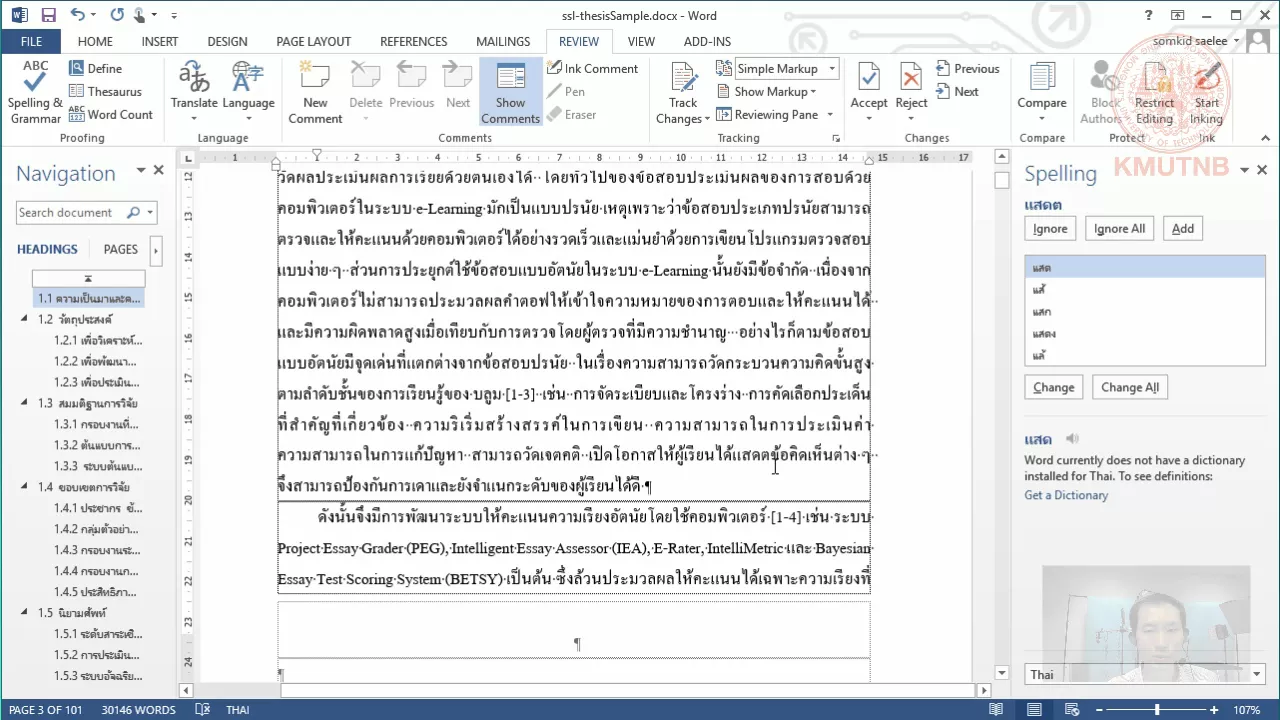Open the Compare documents menu
Screen dimensions: 1280x720
pos(1042,92)
